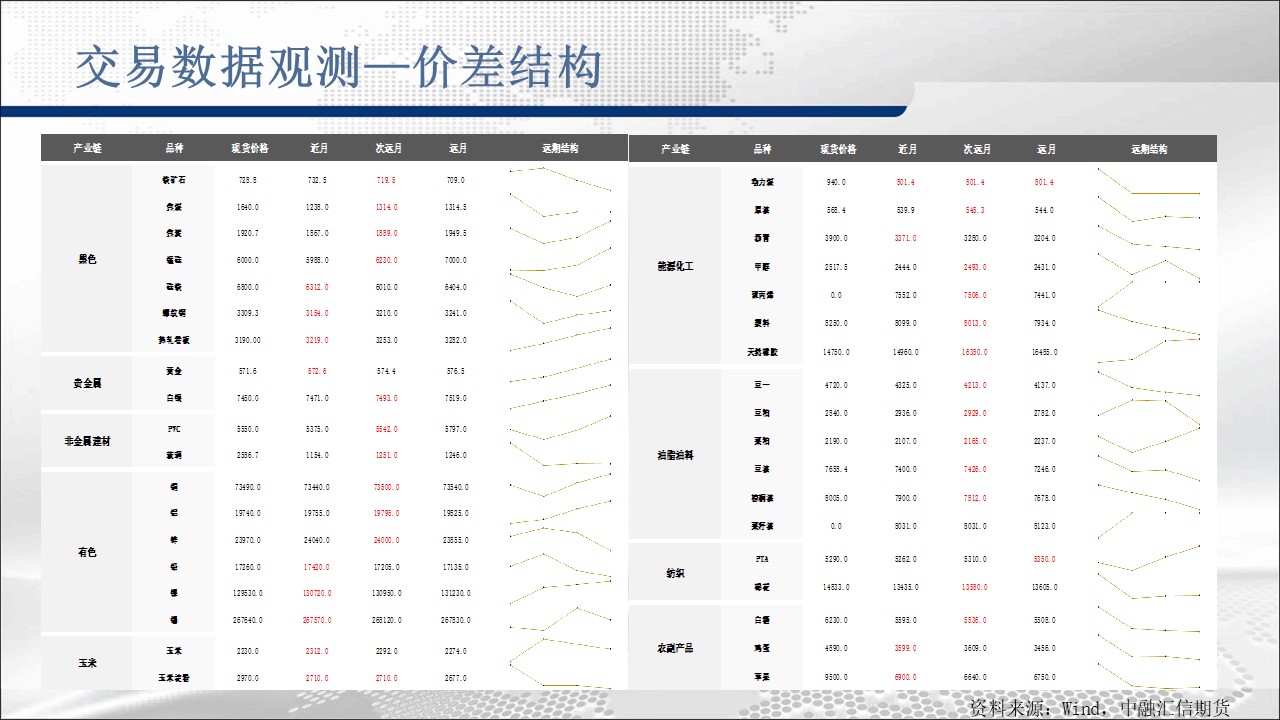This screenshot has height=720, width=1280.
Task: Click the slide title 交易数据观测—价差结构
Action: click(339, 69)
